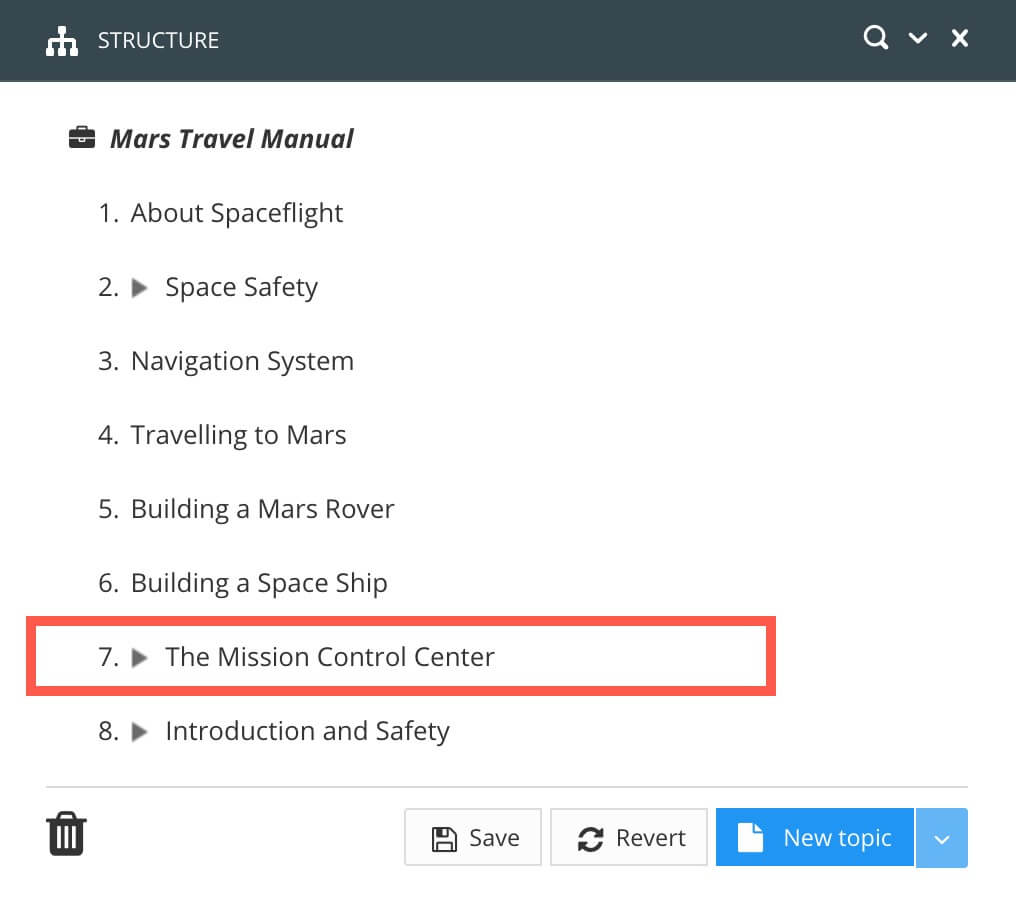
Task: Select the Navigation System topic
Action: click(x=242, y=361)
